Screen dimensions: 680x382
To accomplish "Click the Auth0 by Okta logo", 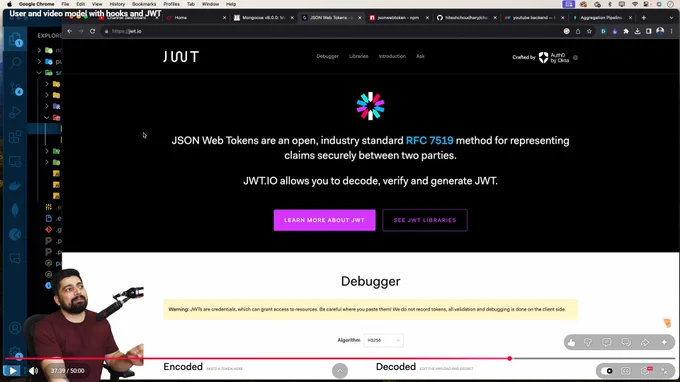I will point(554,58).
